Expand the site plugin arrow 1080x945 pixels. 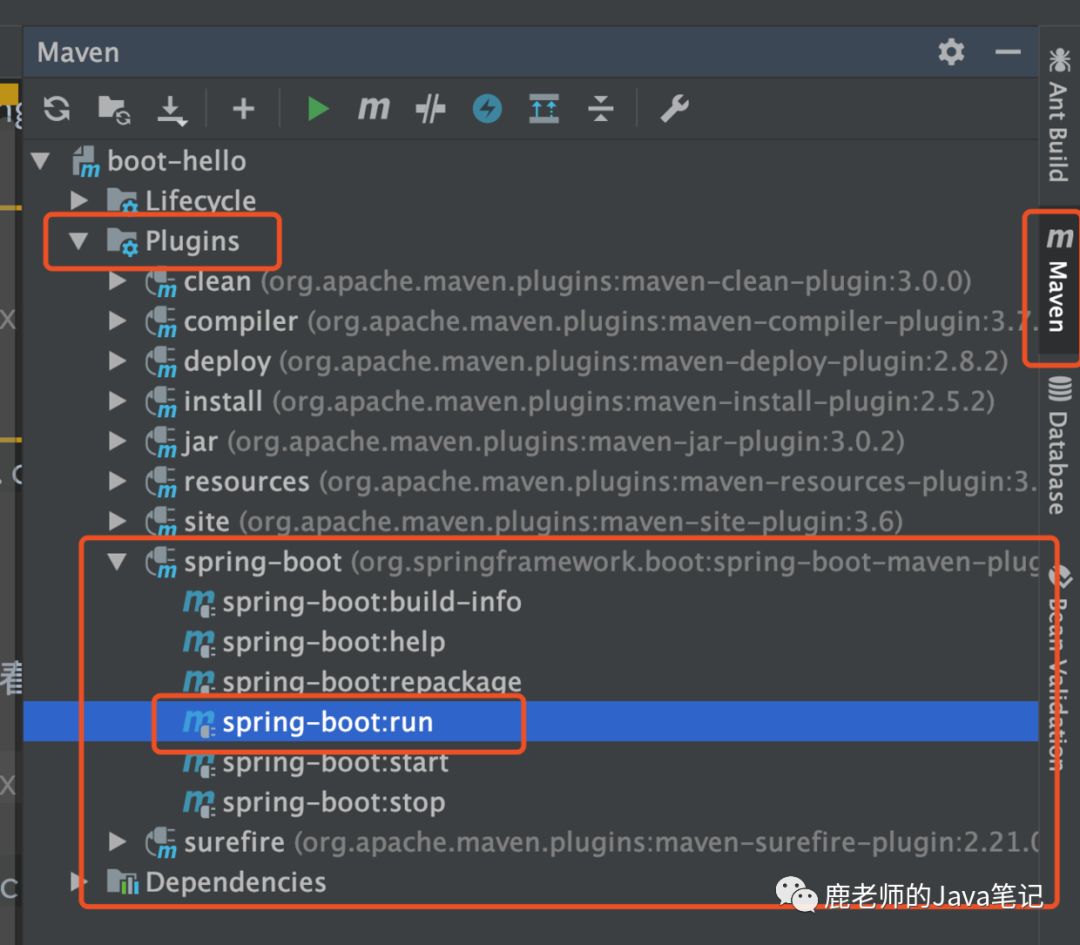[118, 521]
